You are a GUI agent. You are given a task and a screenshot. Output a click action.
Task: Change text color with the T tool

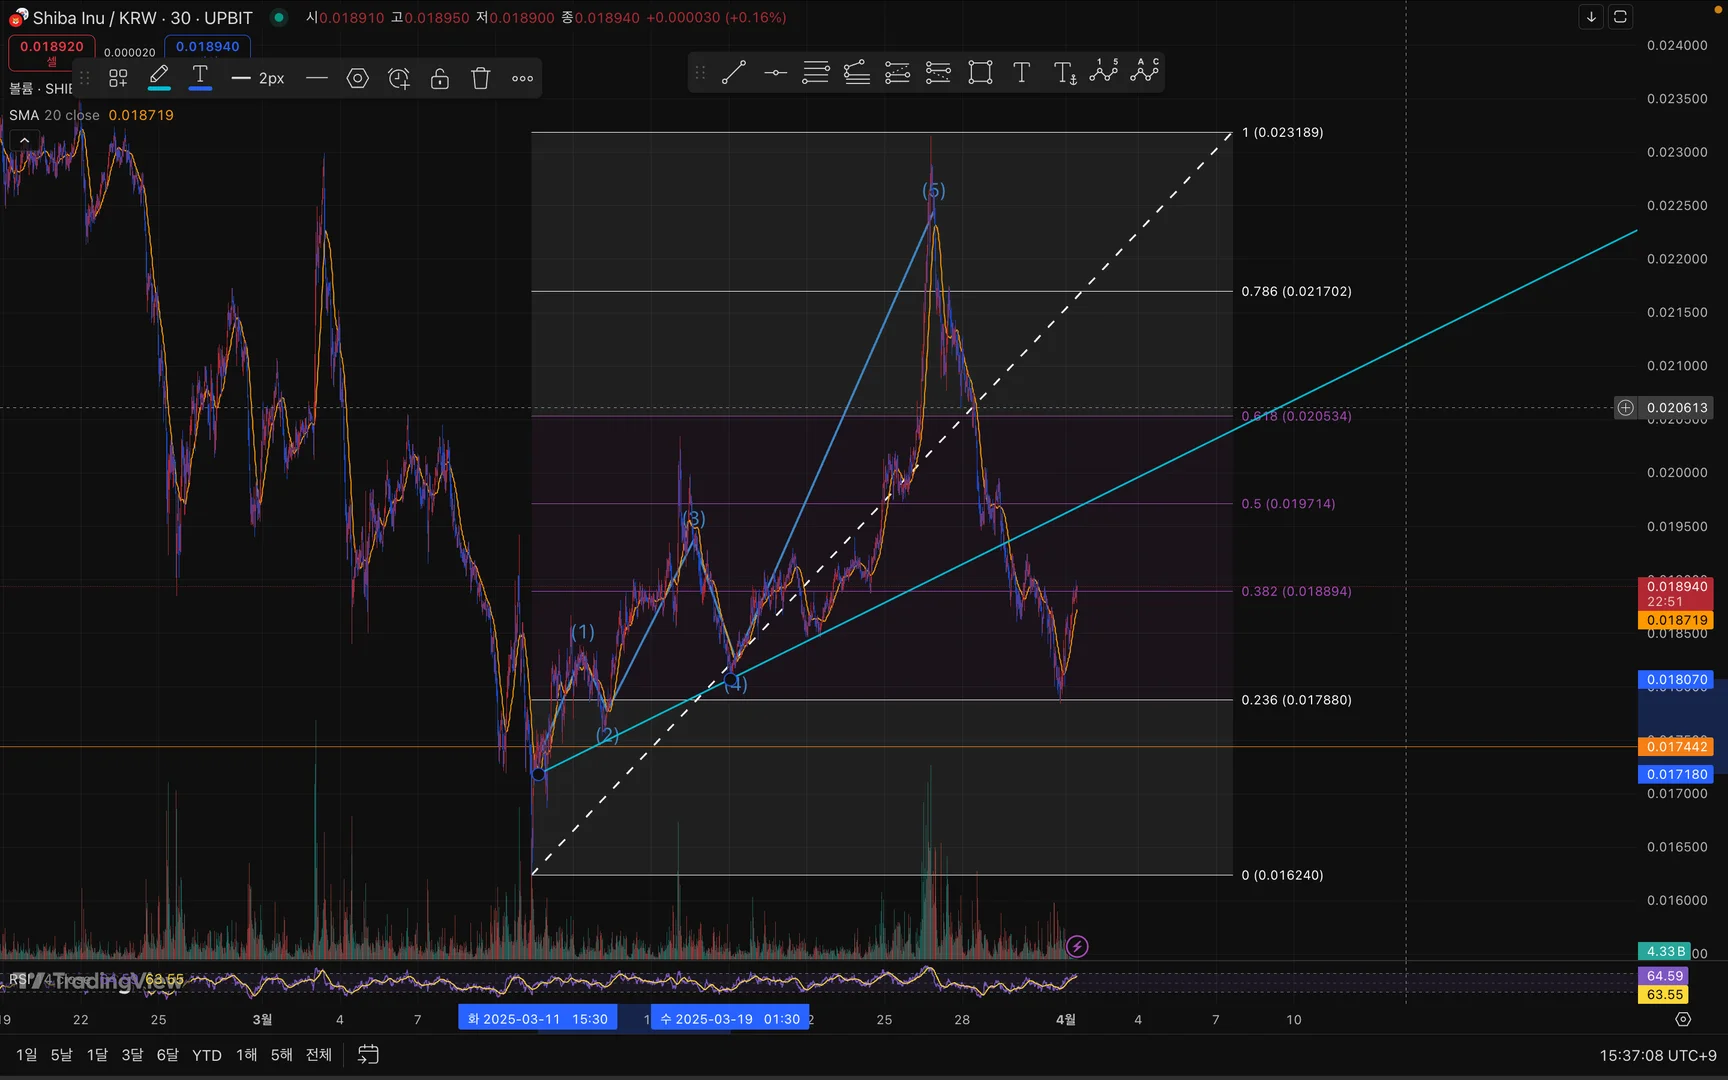pyautogui.click(x=200, y=77)
